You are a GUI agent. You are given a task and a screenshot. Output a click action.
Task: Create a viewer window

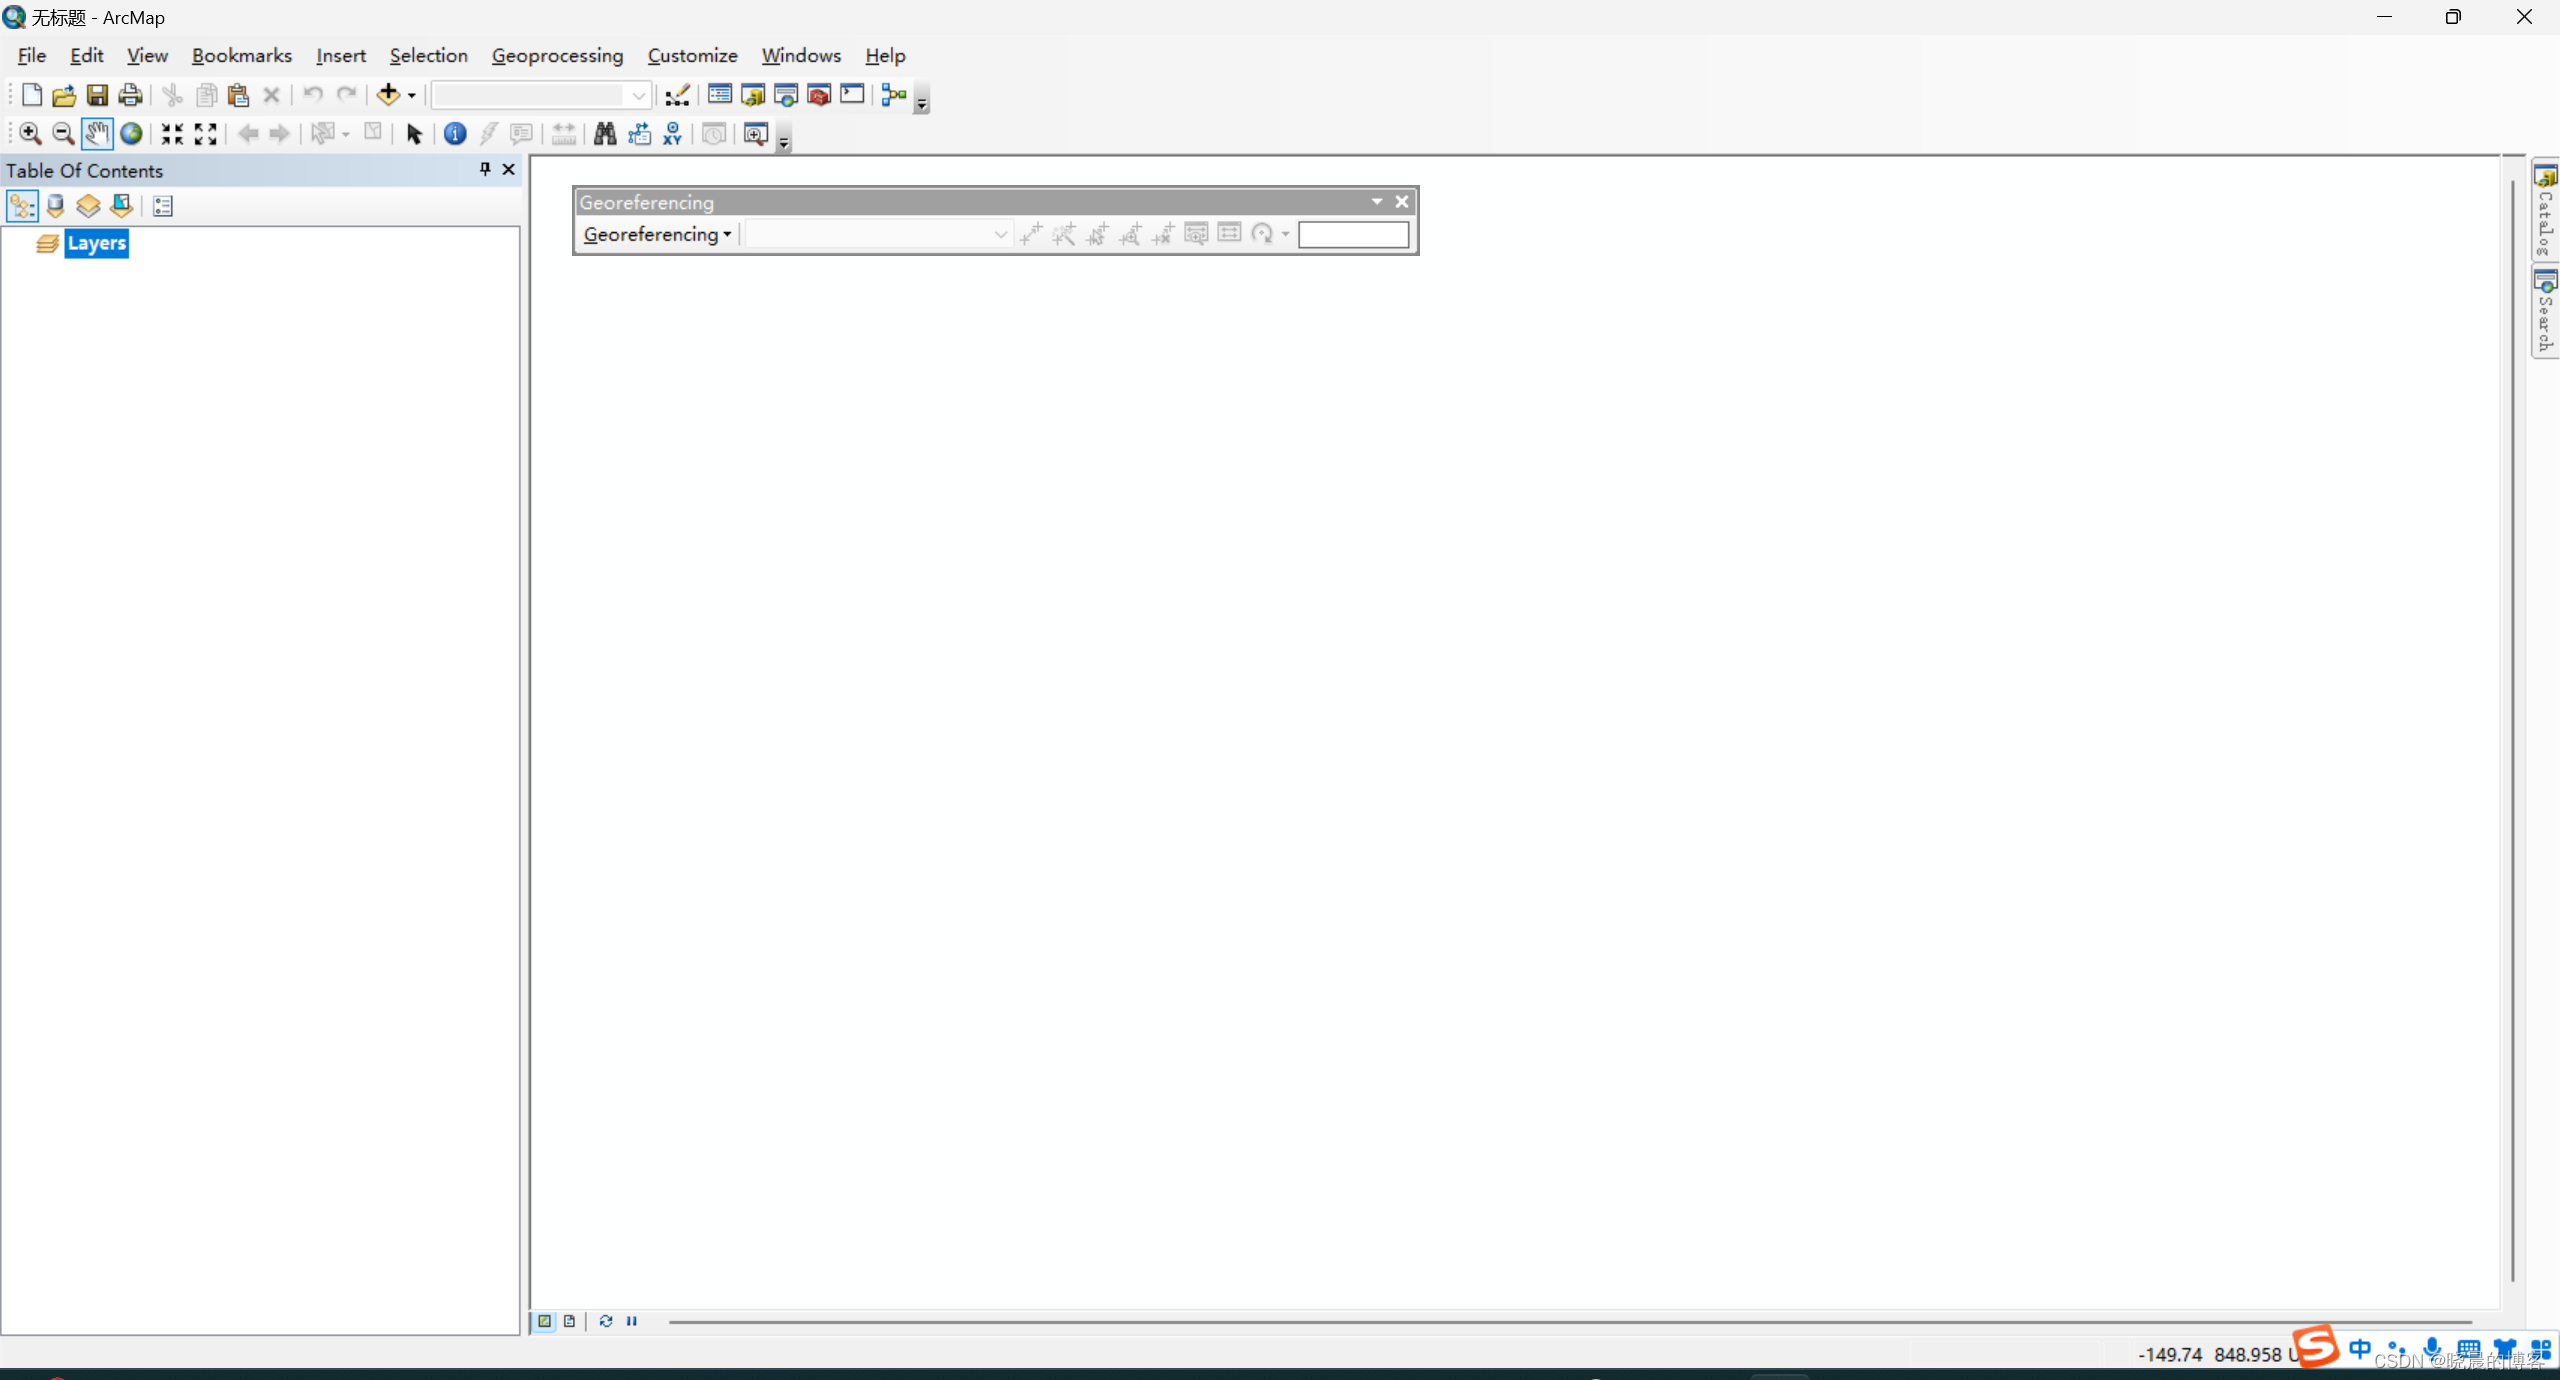[756, 134]
